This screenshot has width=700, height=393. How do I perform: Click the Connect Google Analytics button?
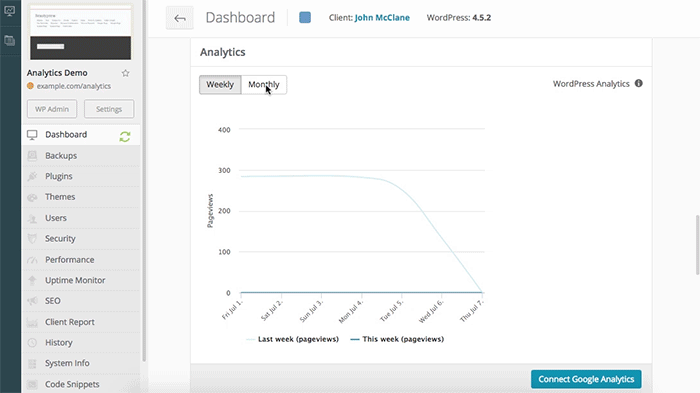[586, 379]
